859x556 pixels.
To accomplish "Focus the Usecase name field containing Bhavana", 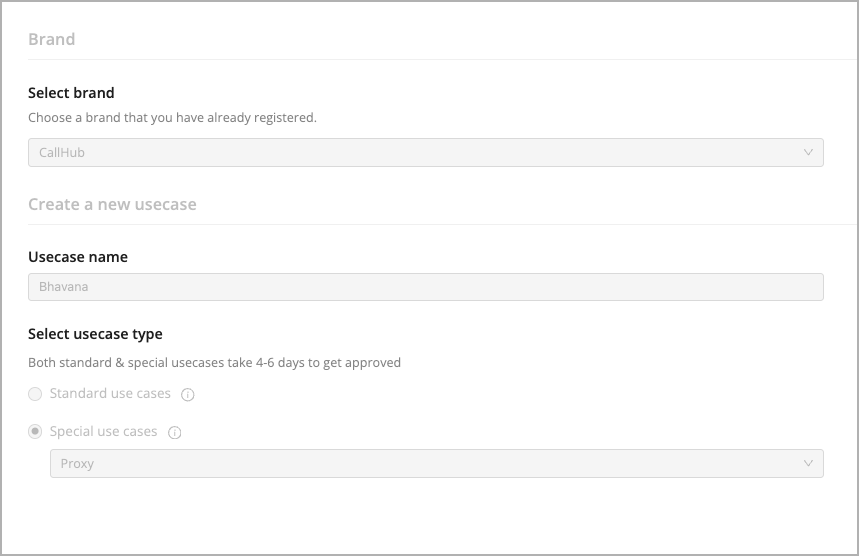I will (426, 287).
